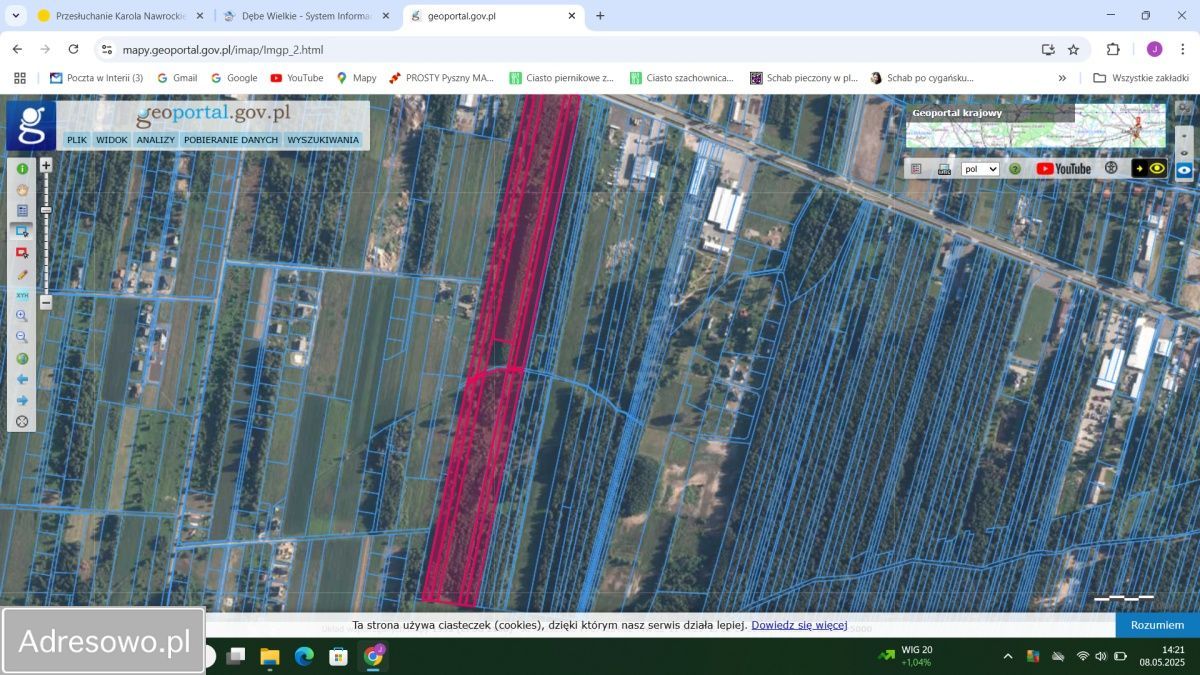The height and width of the screenshot is (675, 1200).
Task: Open a new browser tab
Action: click(x=600, y=16)
